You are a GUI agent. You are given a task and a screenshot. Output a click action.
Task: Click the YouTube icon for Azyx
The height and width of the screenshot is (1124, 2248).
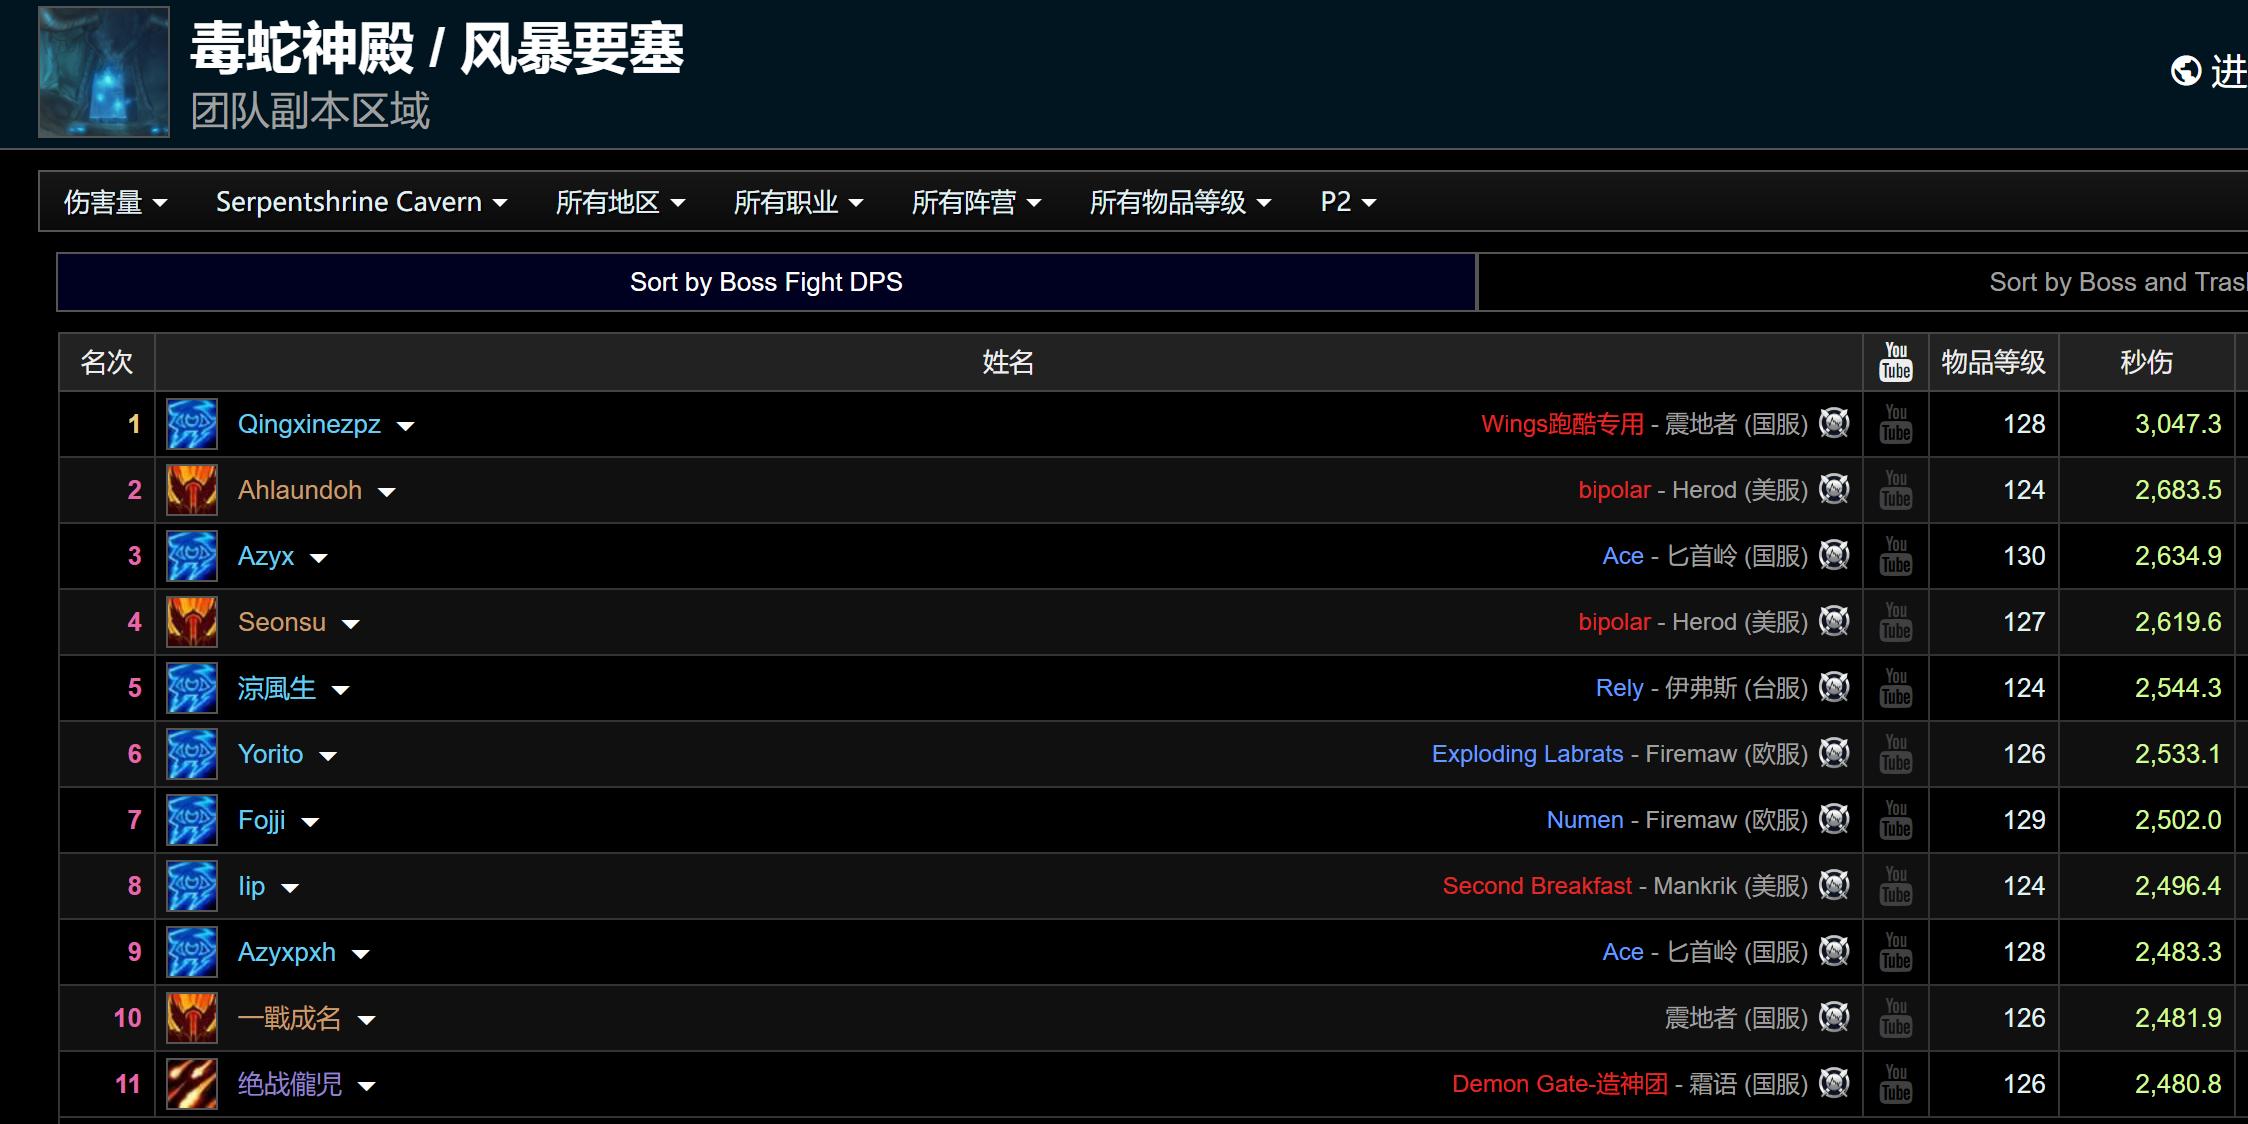pyautogui.click(x=1895, y=556)
